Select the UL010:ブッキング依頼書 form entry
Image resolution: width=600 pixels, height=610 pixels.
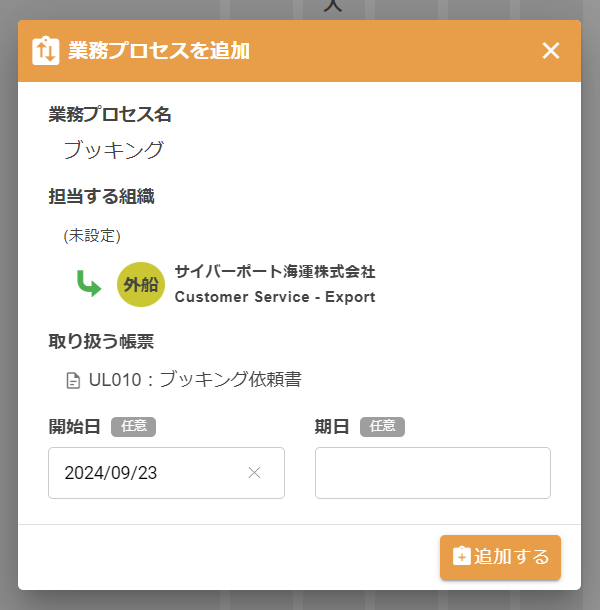tap(195, 380)
